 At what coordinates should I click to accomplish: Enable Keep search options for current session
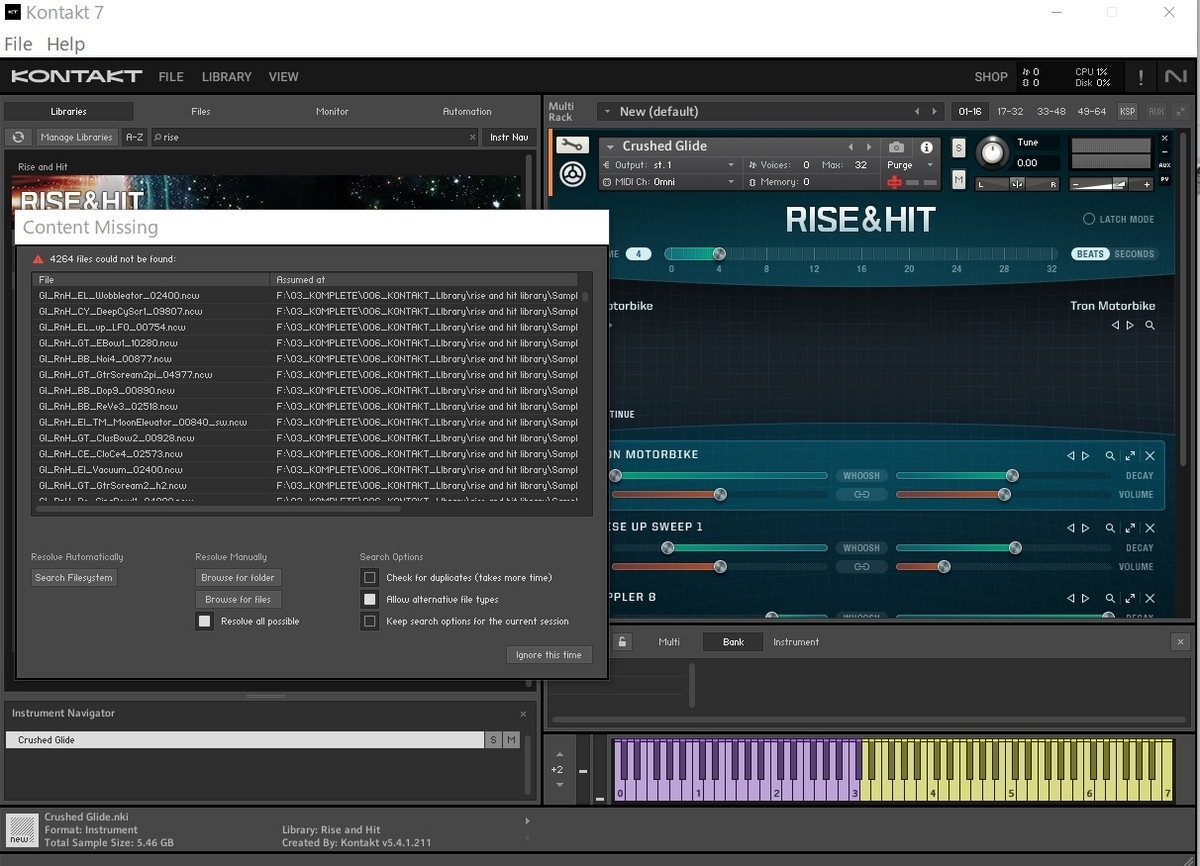tap(370, 622)
